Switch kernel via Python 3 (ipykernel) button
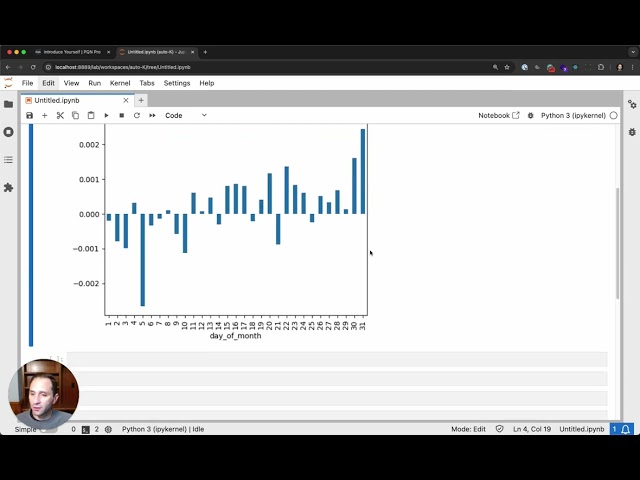640x480 pixels. (573, 116)
